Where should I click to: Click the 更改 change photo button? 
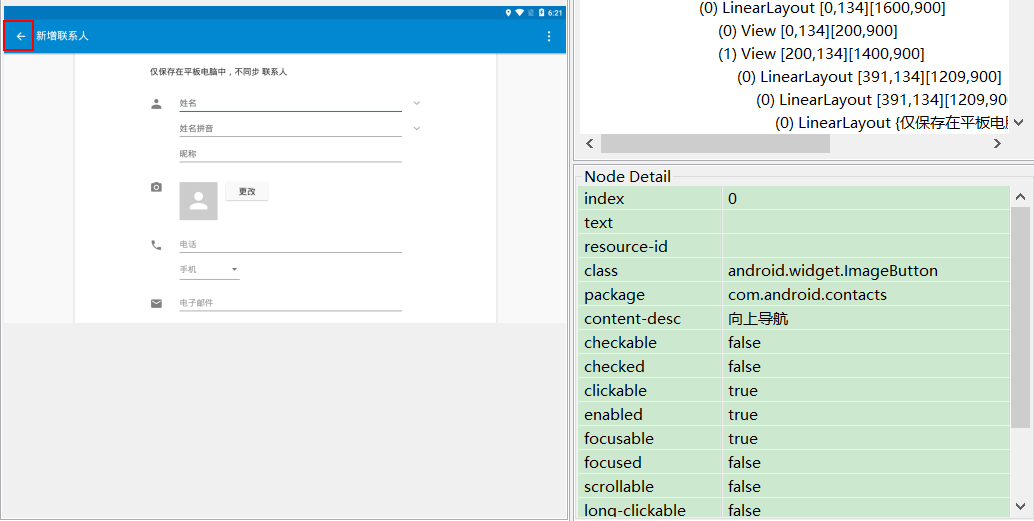[247, 191]
